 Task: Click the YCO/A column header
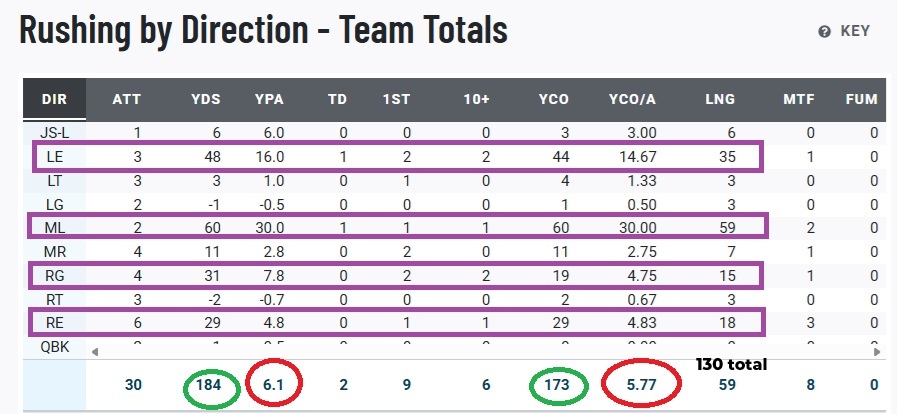pos(632,99)
